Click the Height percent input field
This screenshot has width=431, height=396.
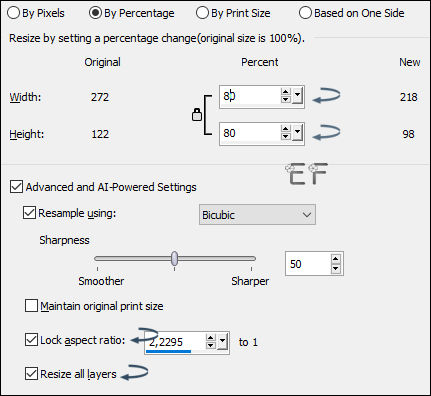click(250, 133)
